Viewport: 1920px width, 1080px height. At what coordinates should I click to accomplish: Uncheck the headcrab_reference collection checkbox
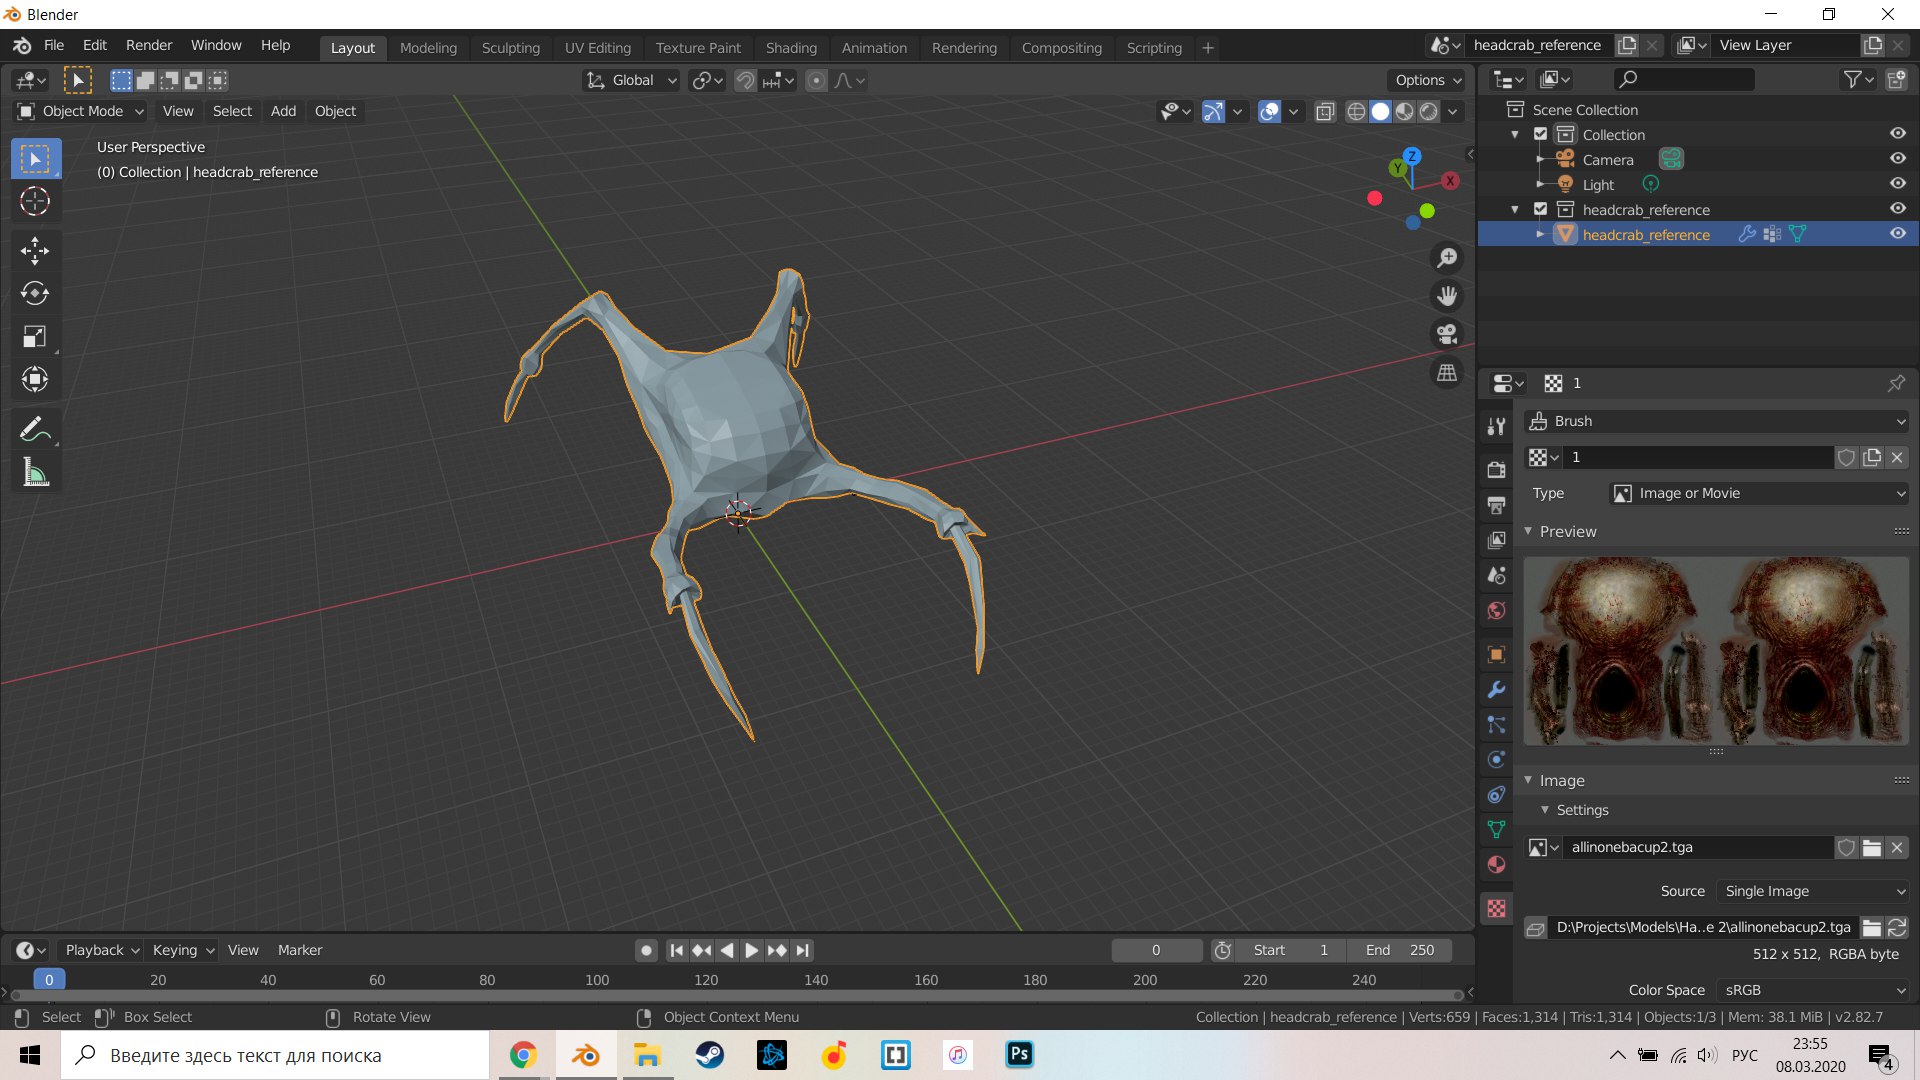coord(1540,210)
